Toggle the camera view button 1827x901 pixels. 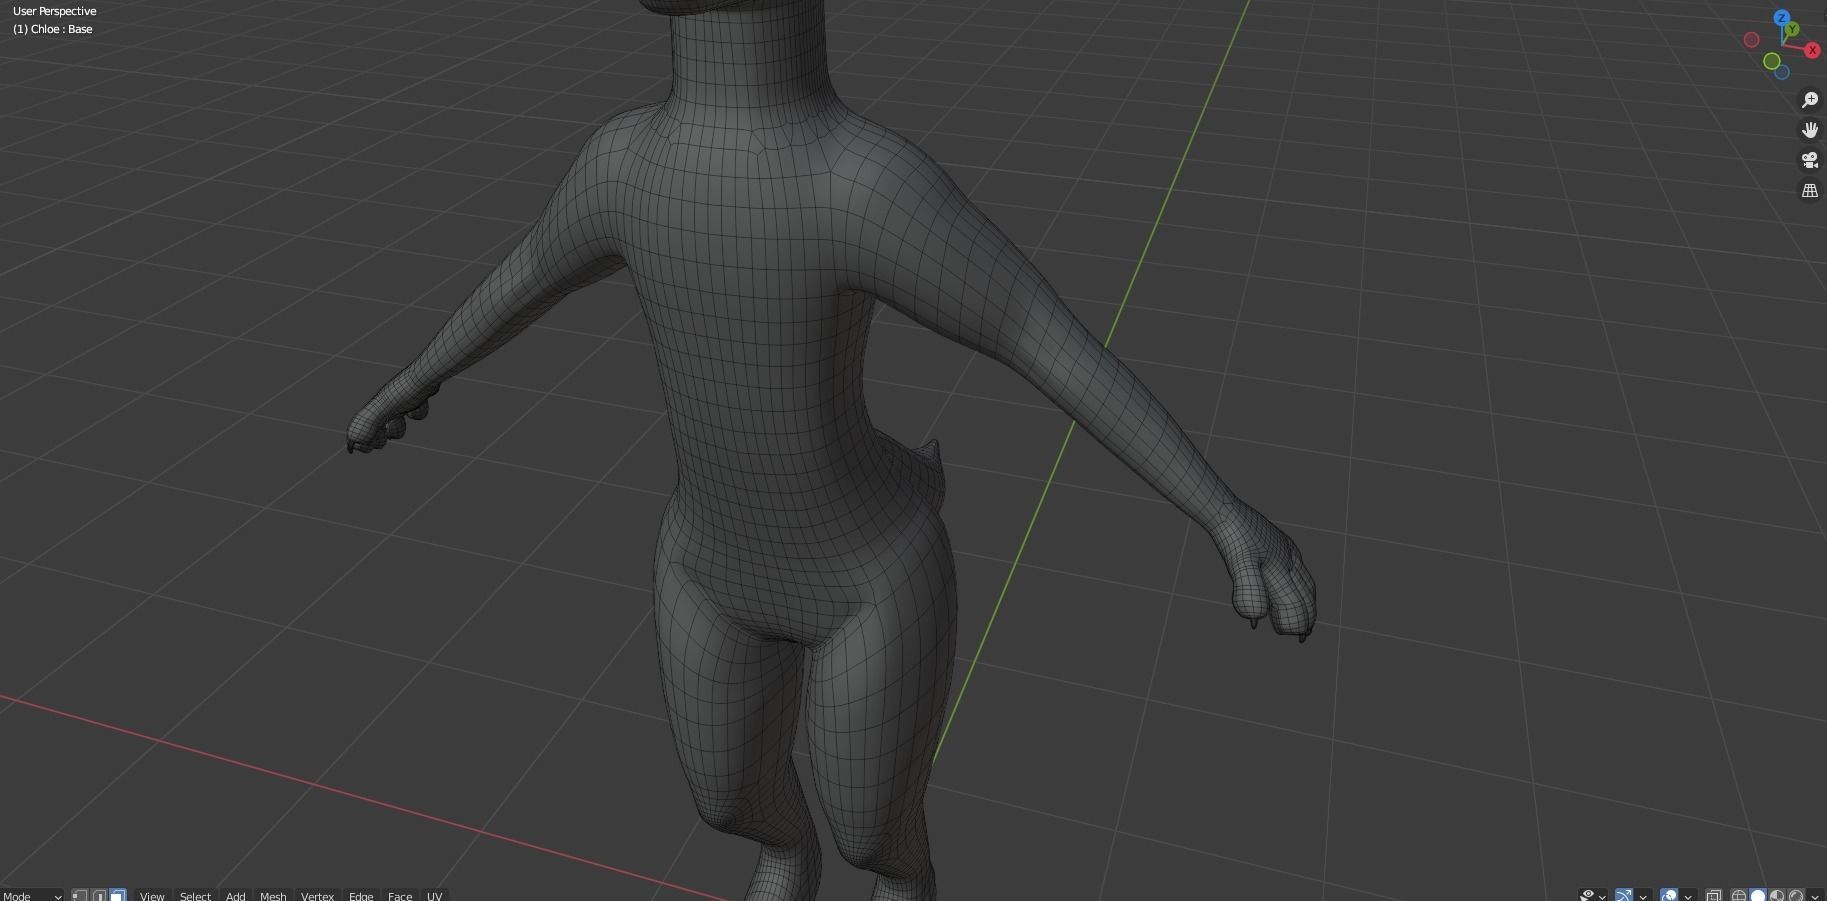pos(1809,160)
